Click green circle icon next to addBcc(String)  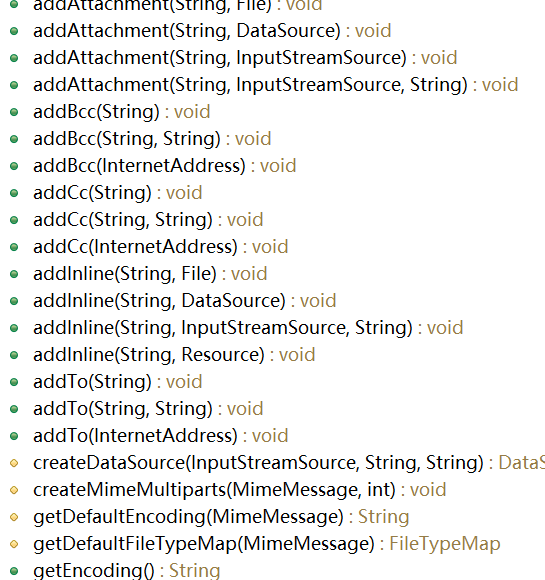pos(14,112)
